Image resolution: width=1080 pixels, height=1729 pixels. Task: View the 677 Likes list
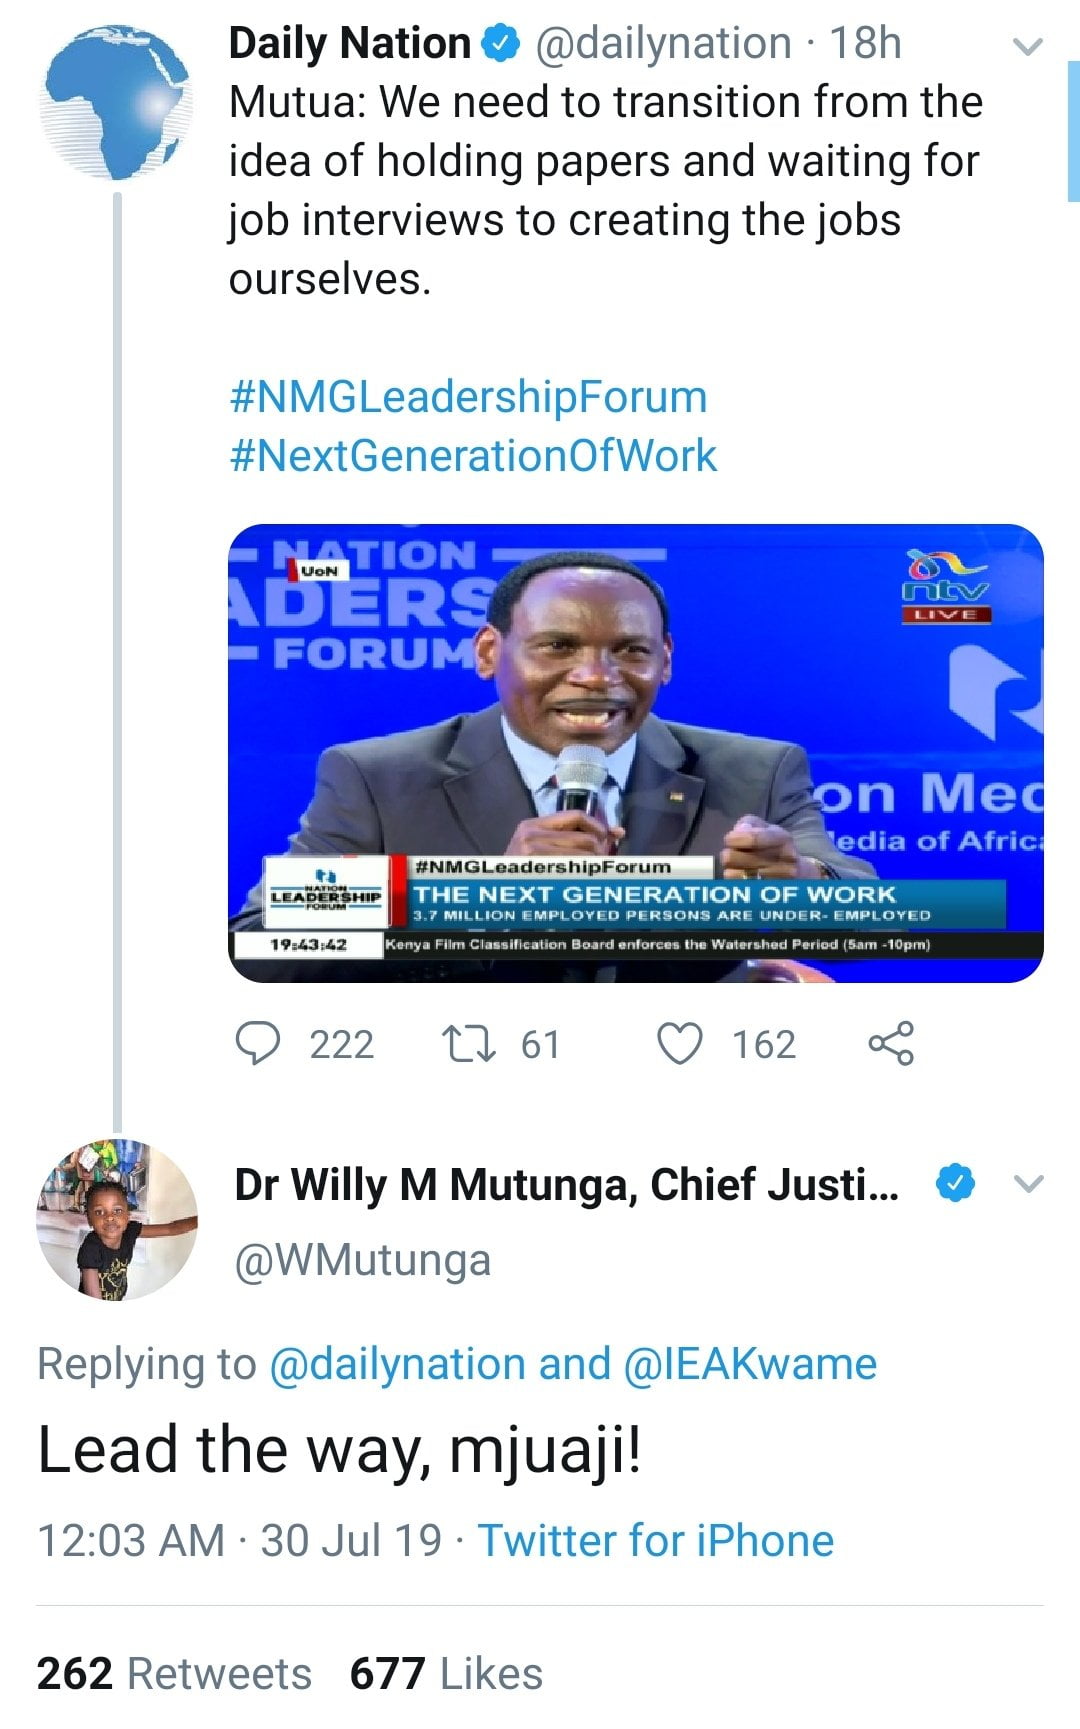[x=446, y=1673]
